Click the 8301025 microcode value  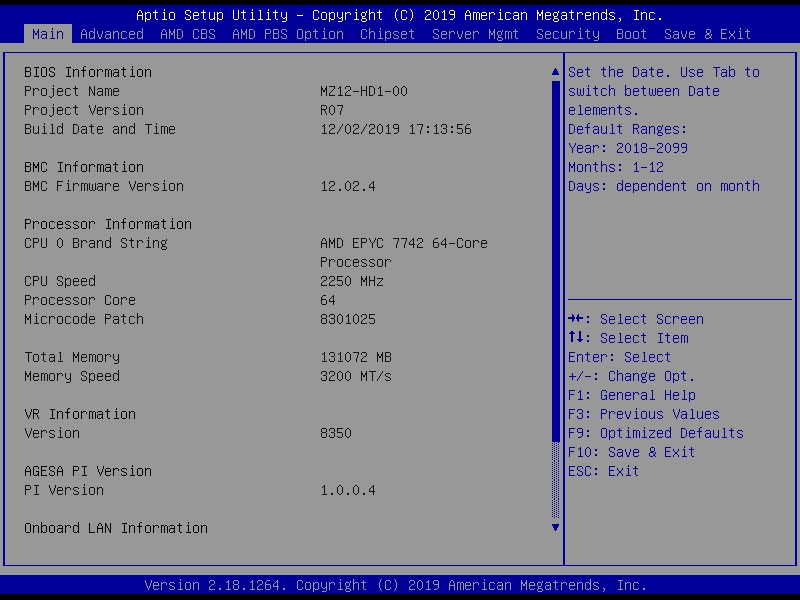pyautogui.click(x=348, y=319)
